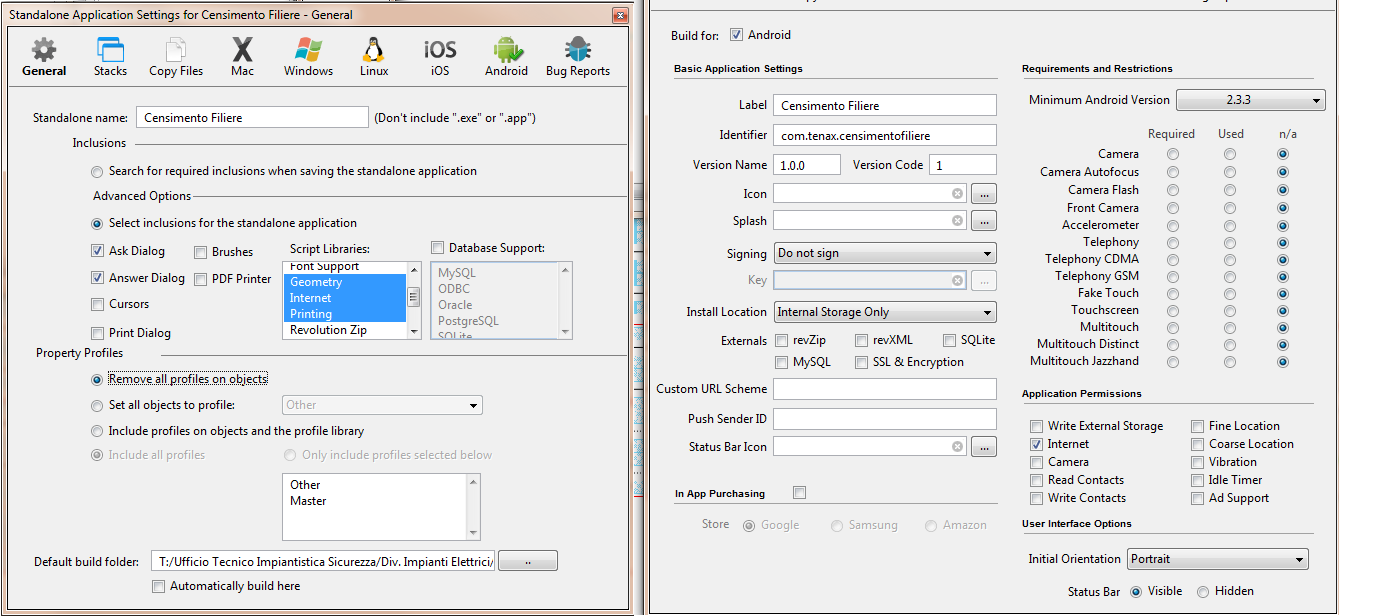Enable the Vibration permission

pyautogui.click(x=1197, y=462)
